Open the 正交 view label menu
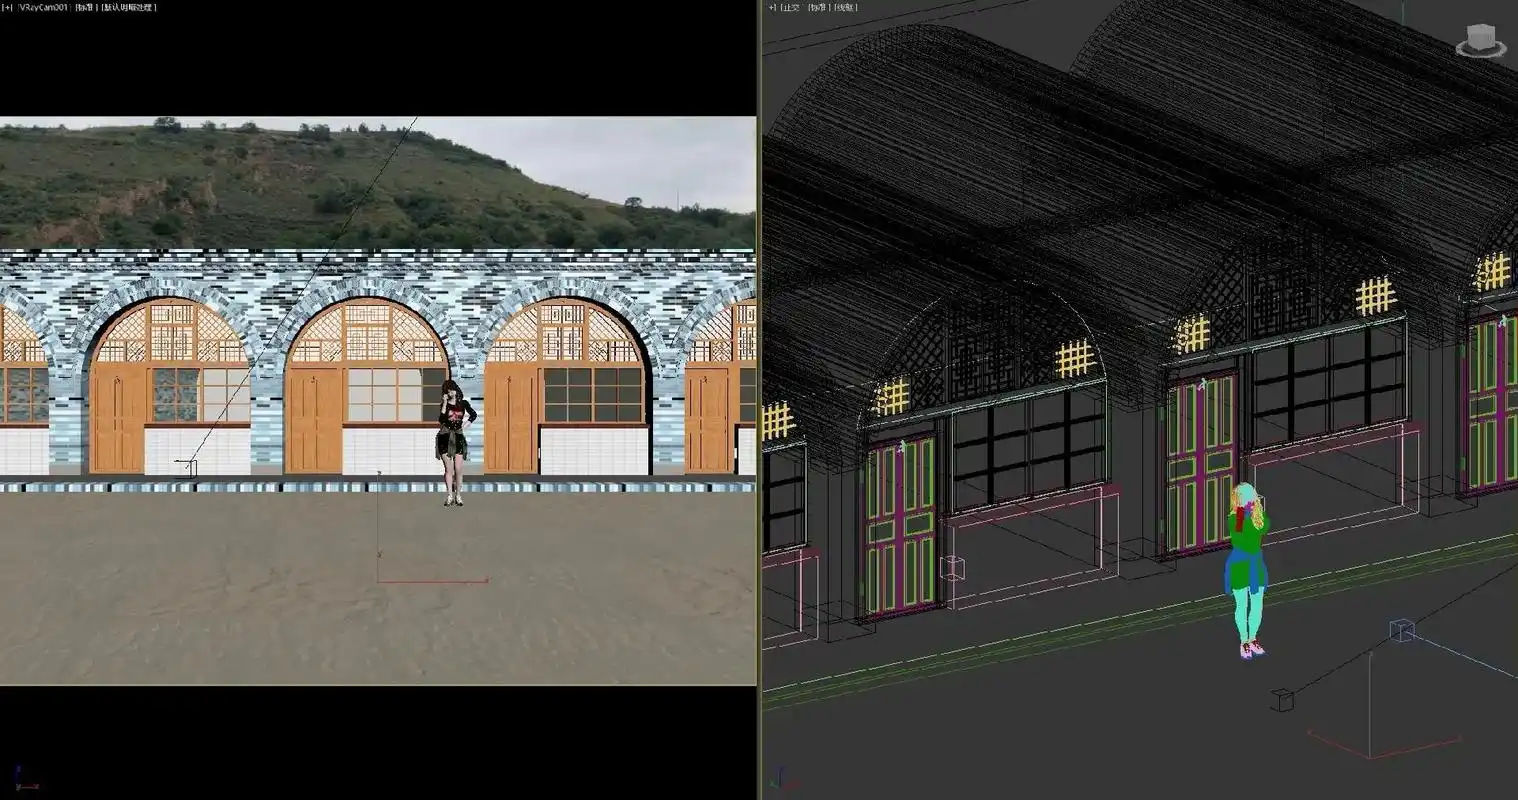Screen dimensions: 1518x800 791,7
